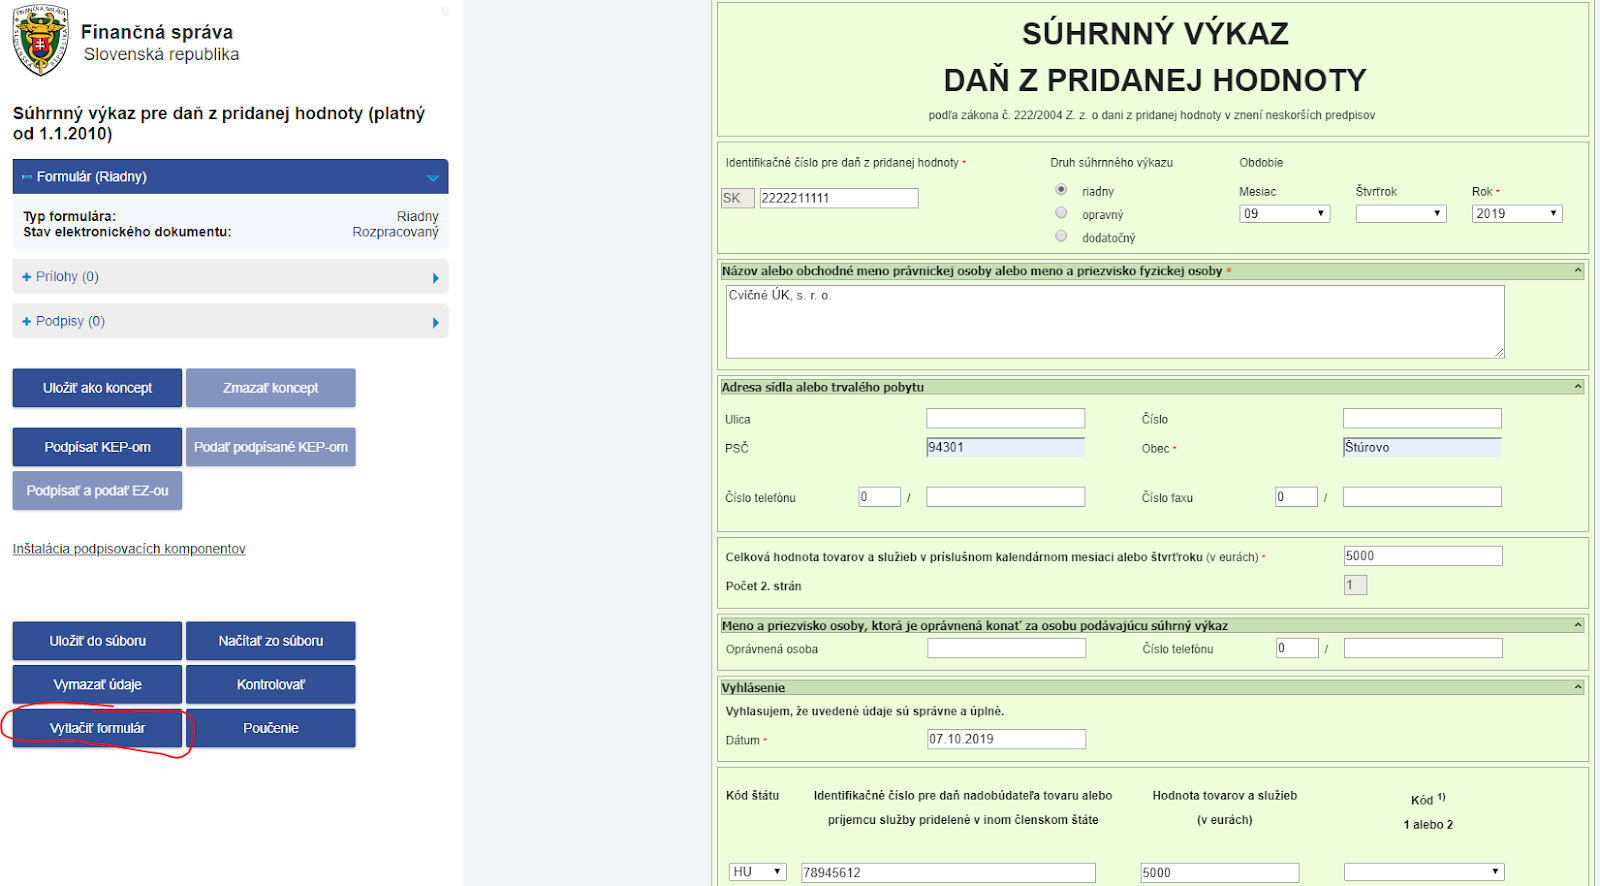Click the buyer ID field 78945612
The height and width of the screenshot is (886, 1600).
tap(948, 873)
